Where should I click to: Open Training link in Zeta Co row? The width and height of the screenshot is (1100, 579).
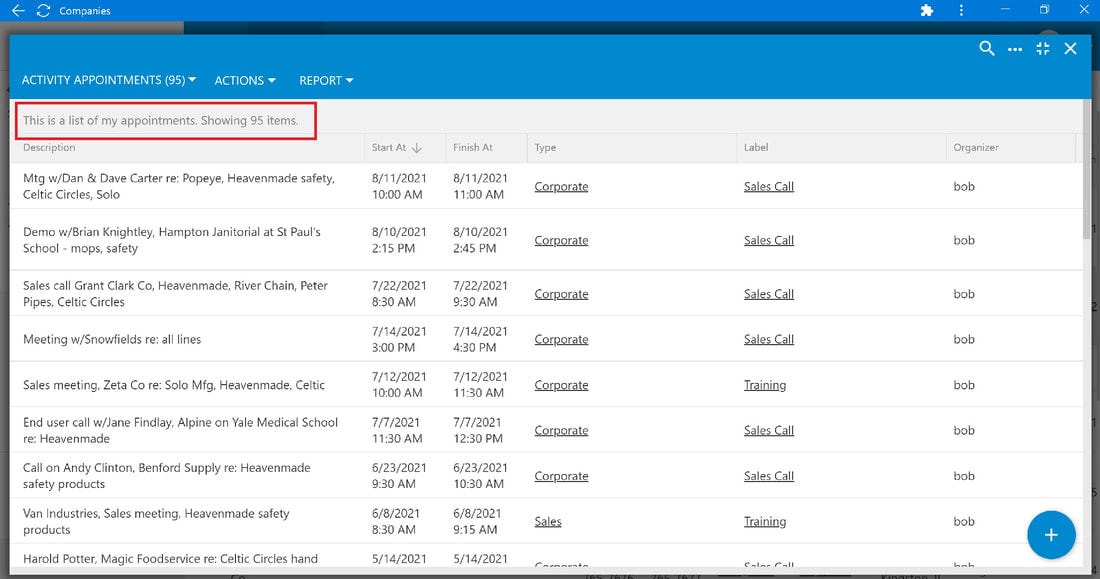coord(765,385)
